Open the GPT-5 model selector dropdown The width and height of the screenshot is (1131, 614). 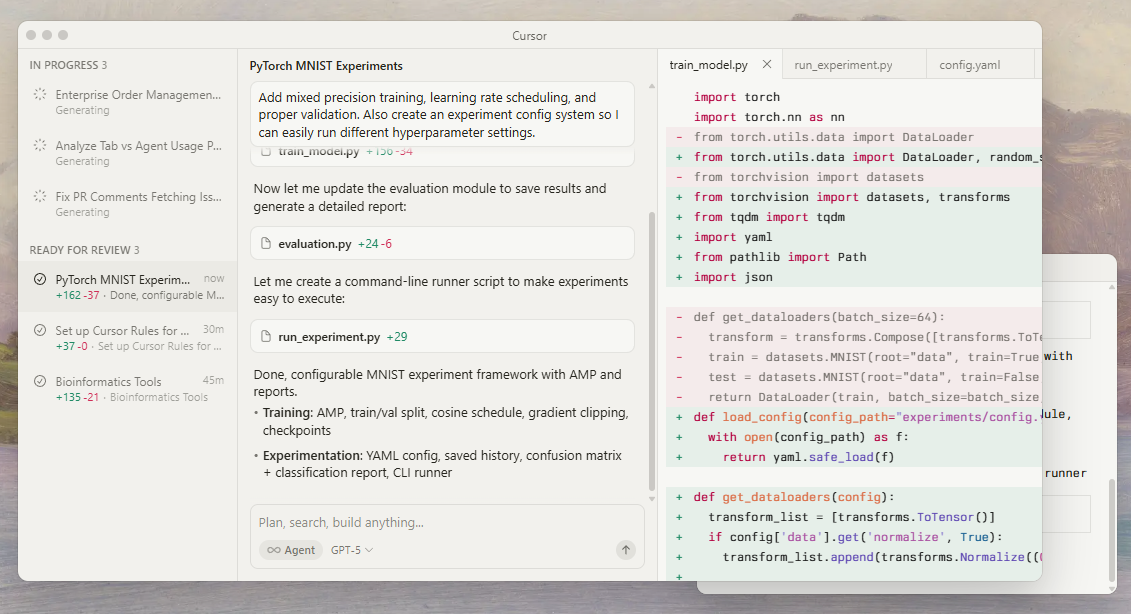click(352, 550)
